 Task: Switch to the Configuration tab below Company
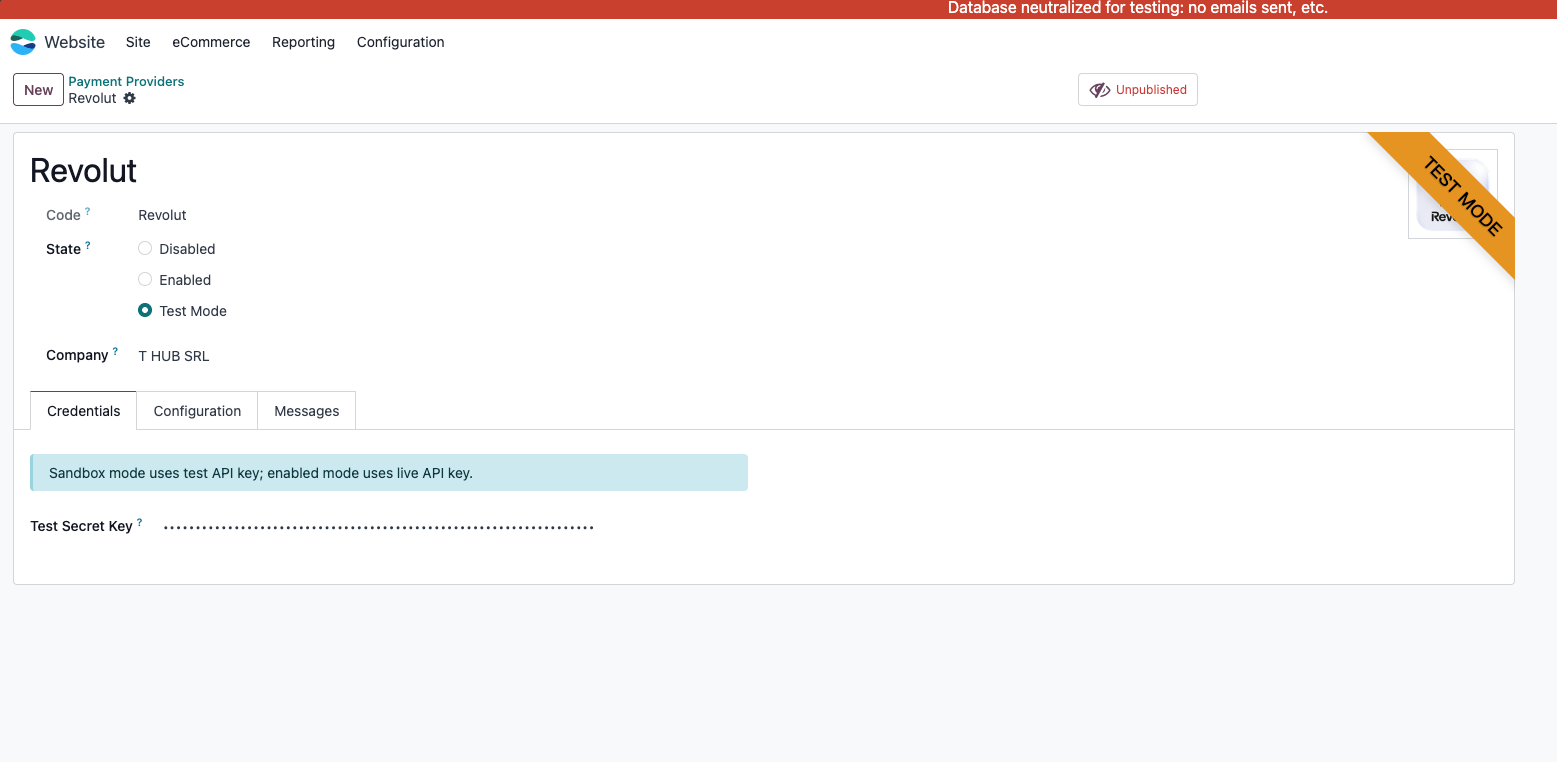point(197,411)
